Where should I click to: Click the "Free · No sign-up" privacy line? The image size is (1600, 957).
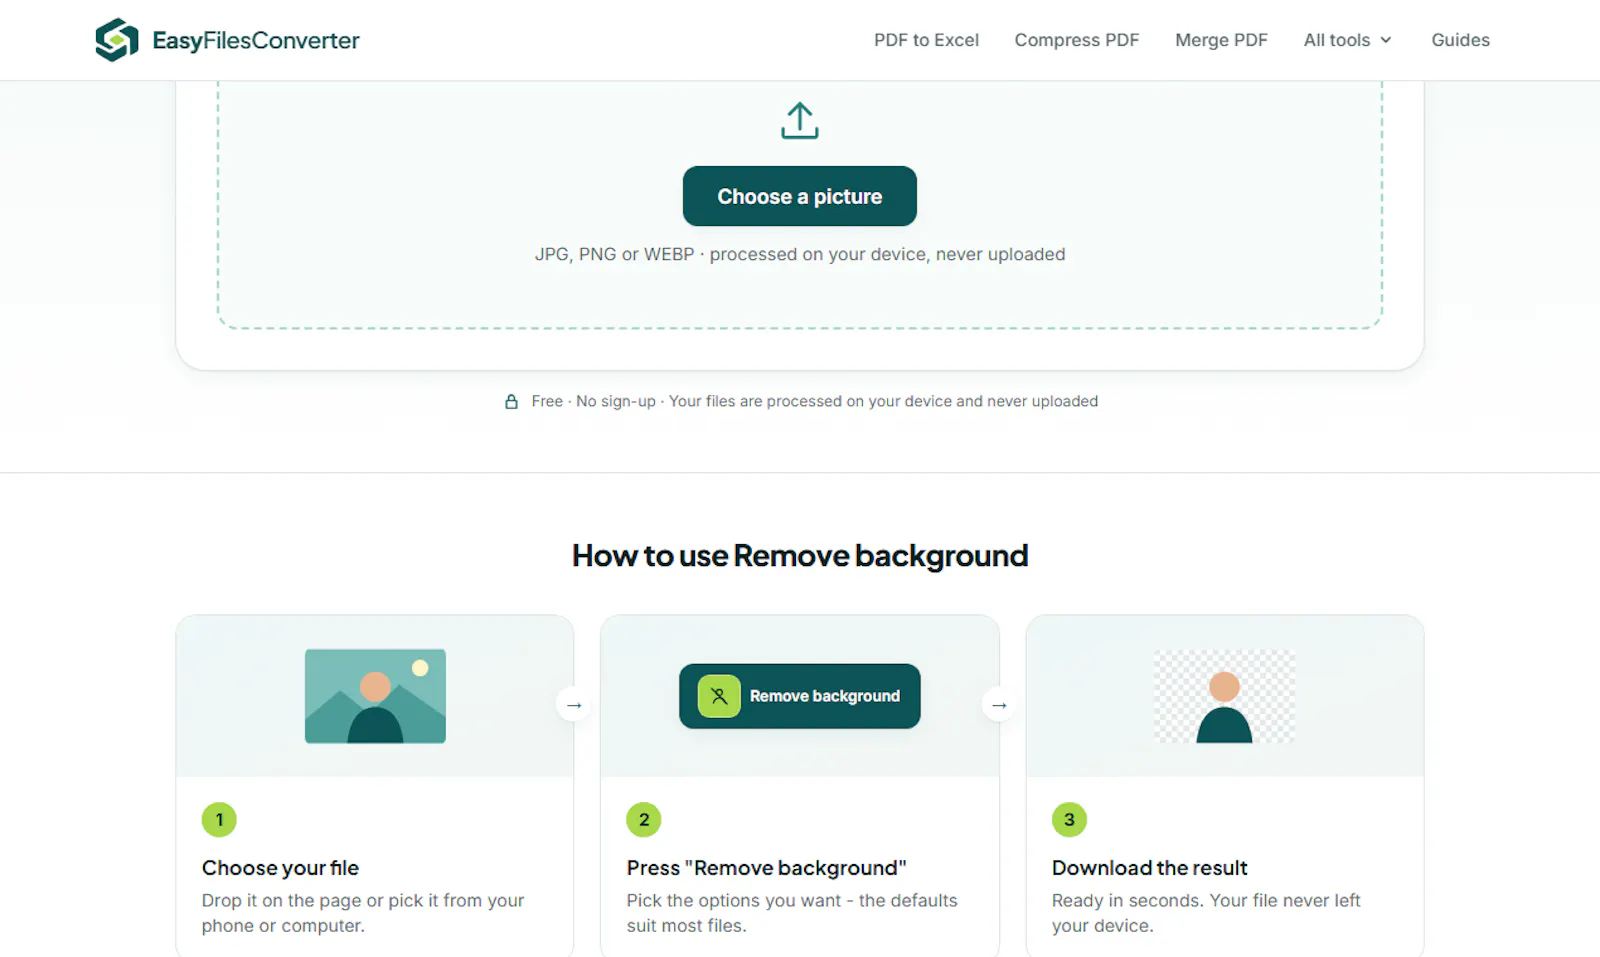click(815, 401)
